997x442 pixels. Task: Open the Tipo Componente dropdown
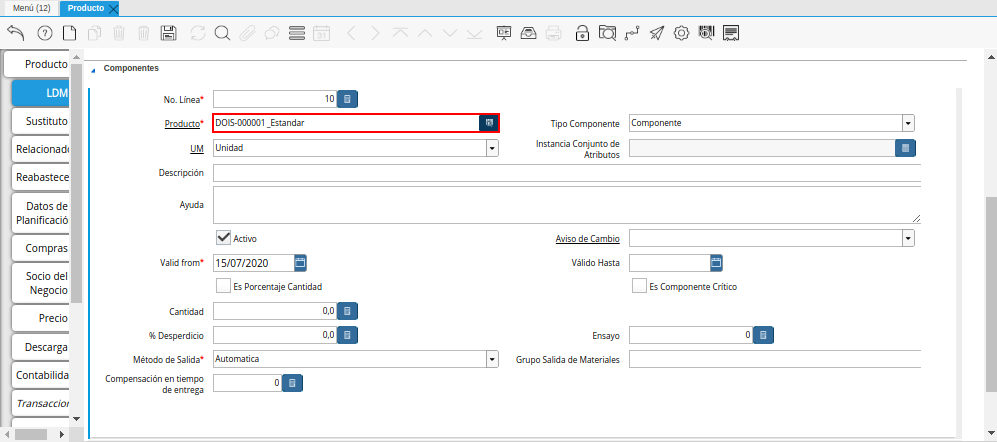[x=907, y=123]
